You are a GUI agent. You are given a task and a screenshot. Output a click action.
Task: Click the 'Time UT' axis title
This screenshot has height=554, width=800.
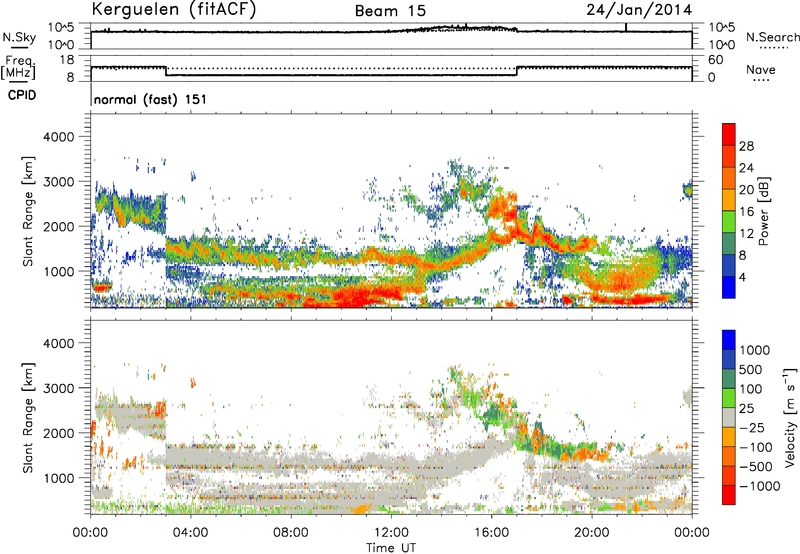[x=391, y=548]
